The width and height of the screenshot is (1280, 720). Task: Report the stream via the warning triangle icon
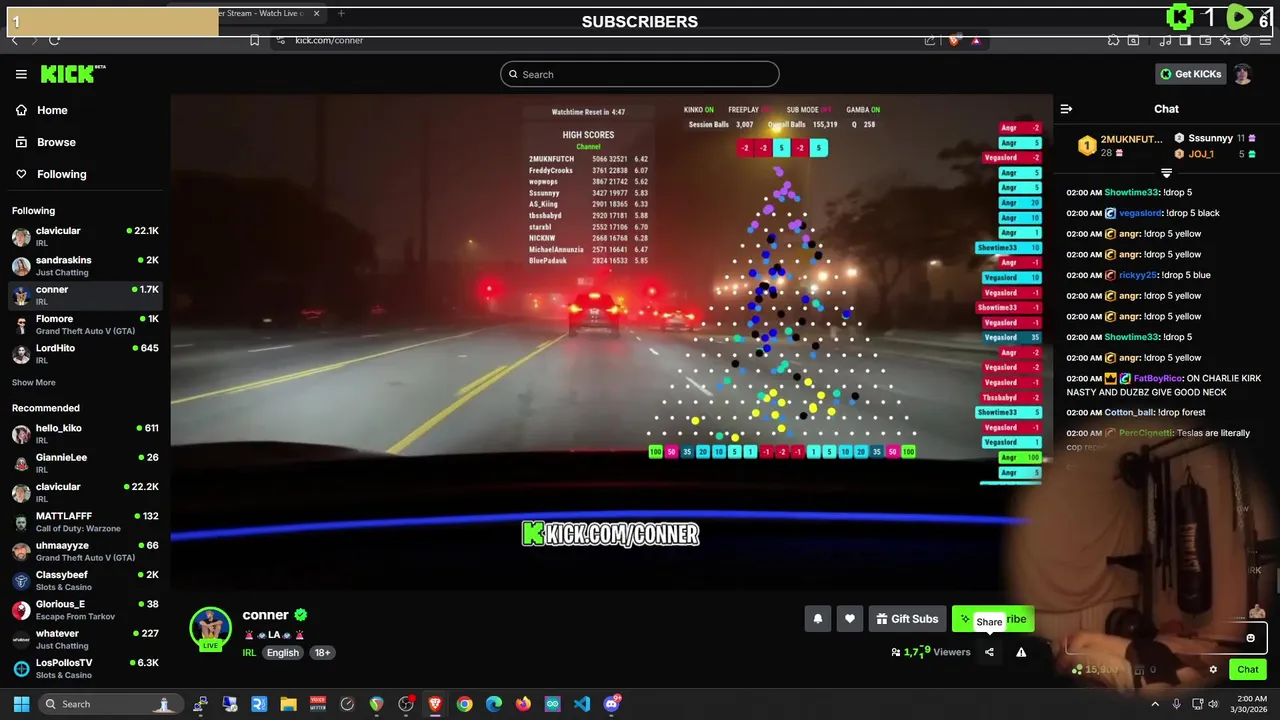tap(1021, 652)
